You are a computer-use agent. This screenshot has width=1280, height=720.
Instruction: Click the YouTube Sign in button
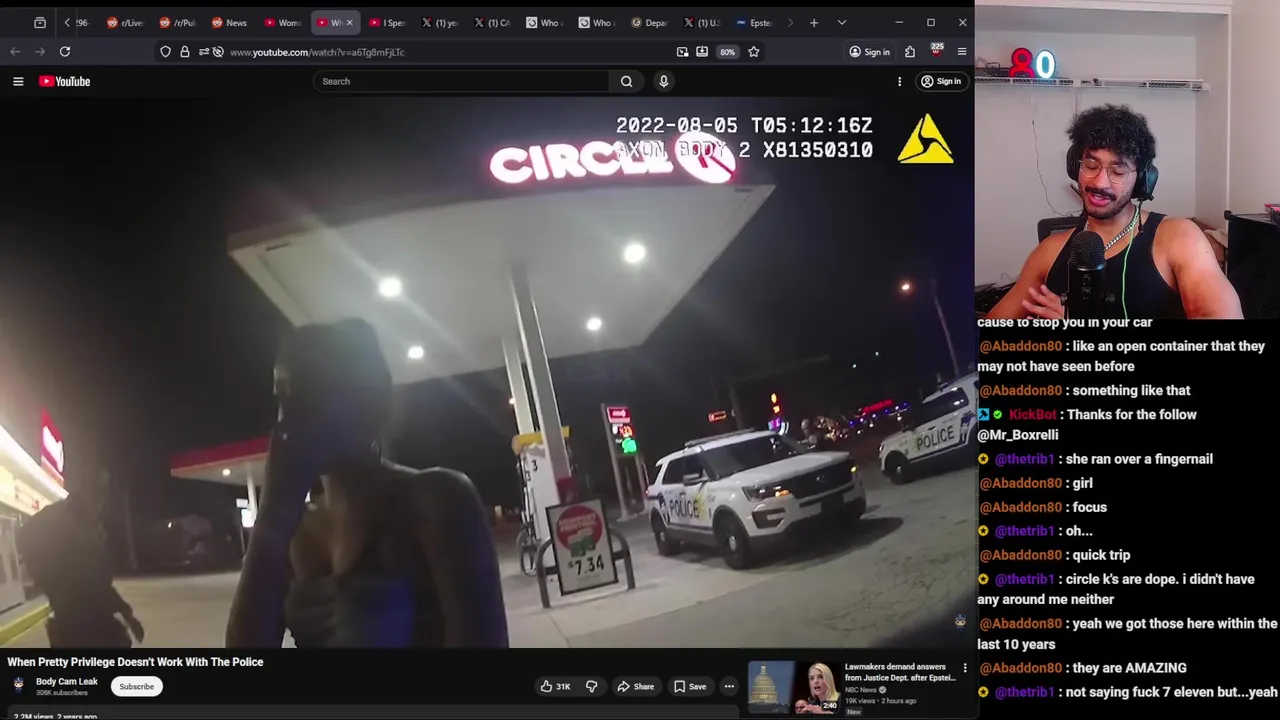[x=941, y=81]
